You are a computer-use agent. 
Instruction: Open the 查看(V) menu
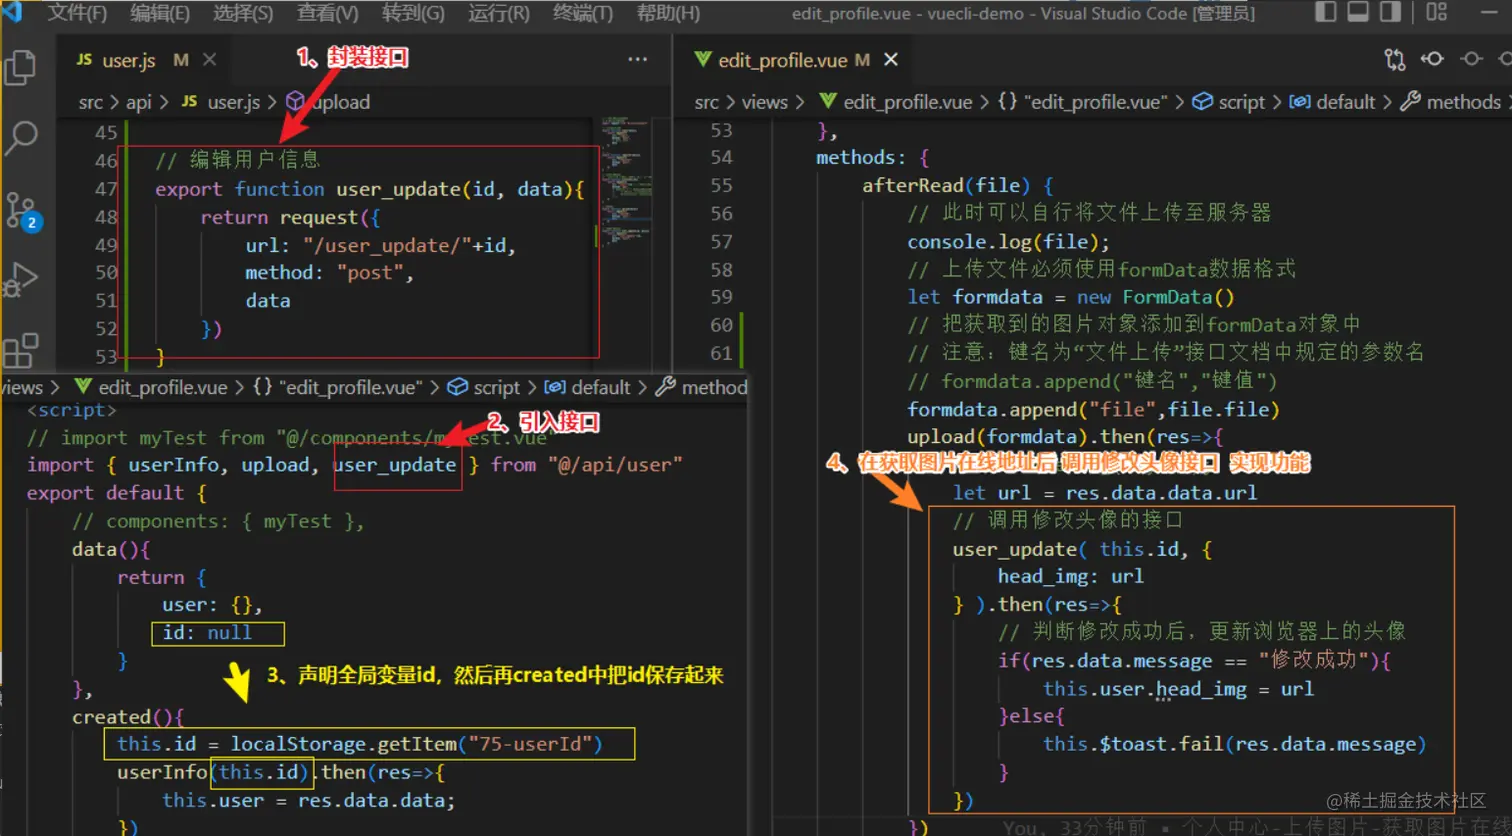point(327,13)
